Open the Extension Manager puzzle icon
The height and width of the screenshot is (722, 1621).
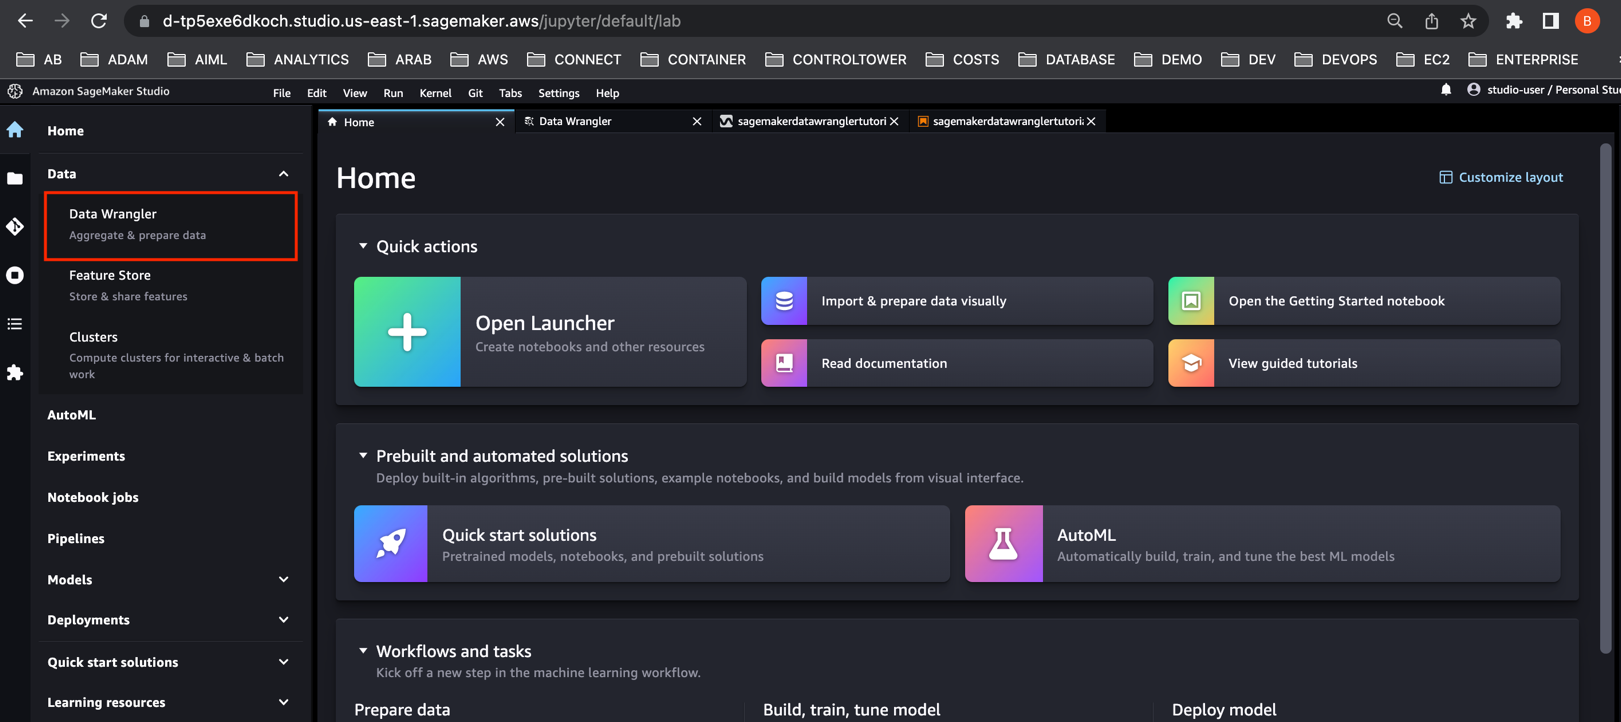coord(15,372)
